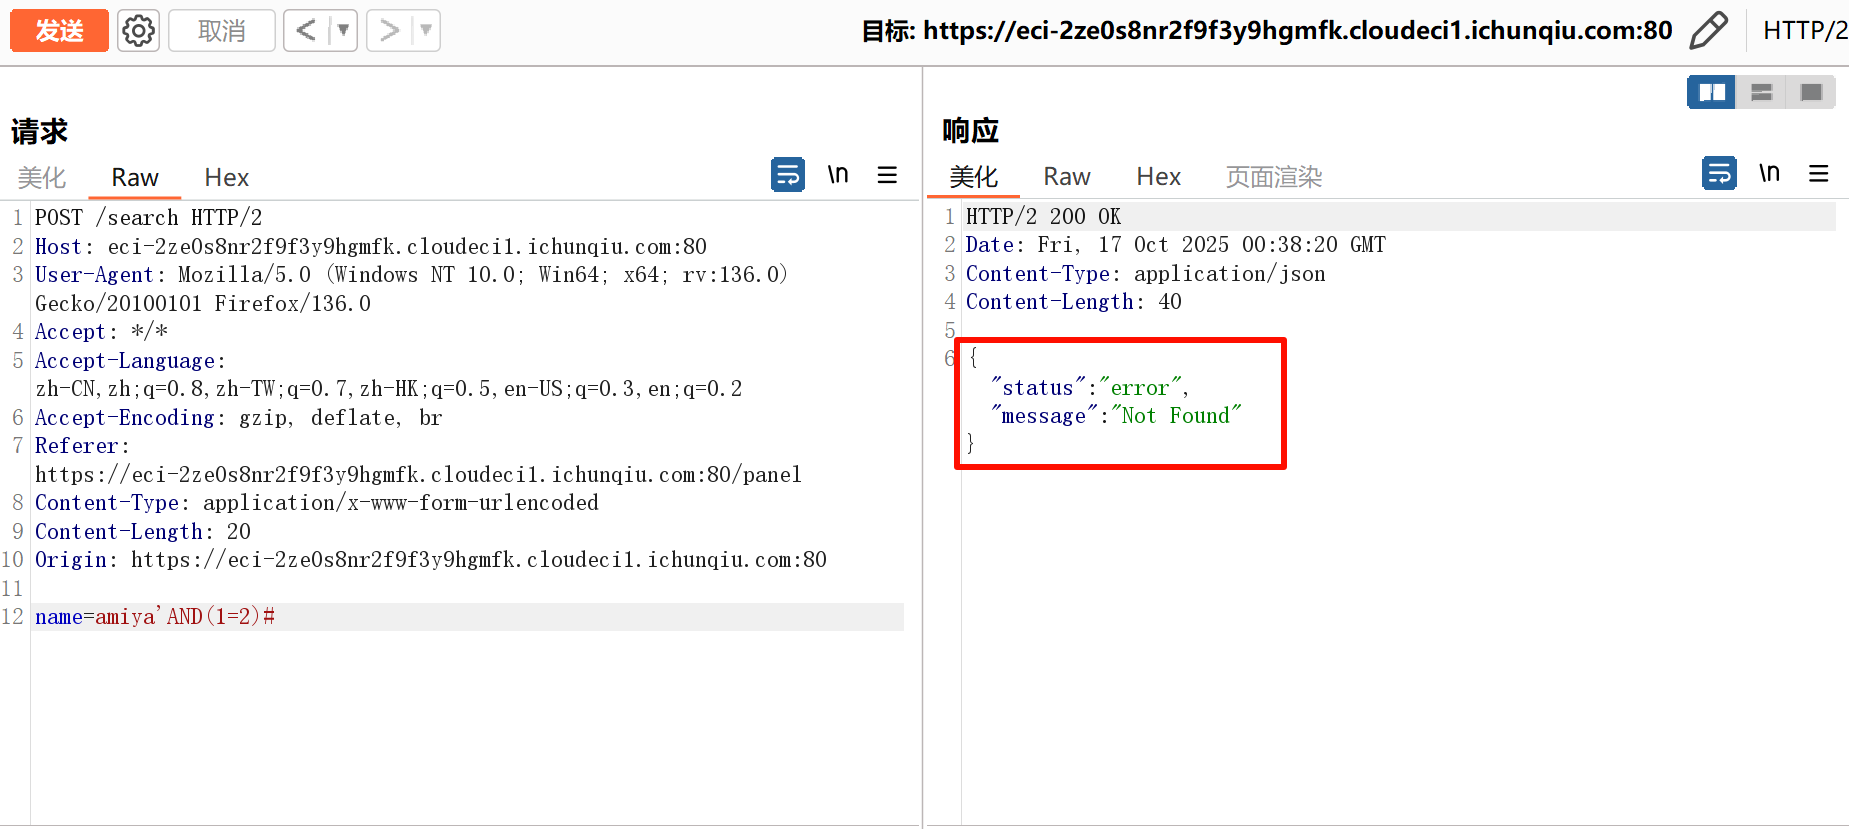The width and height of the screenshot is (1849, 829).
Task: Click the request body payload line
Action: point(155,617)
